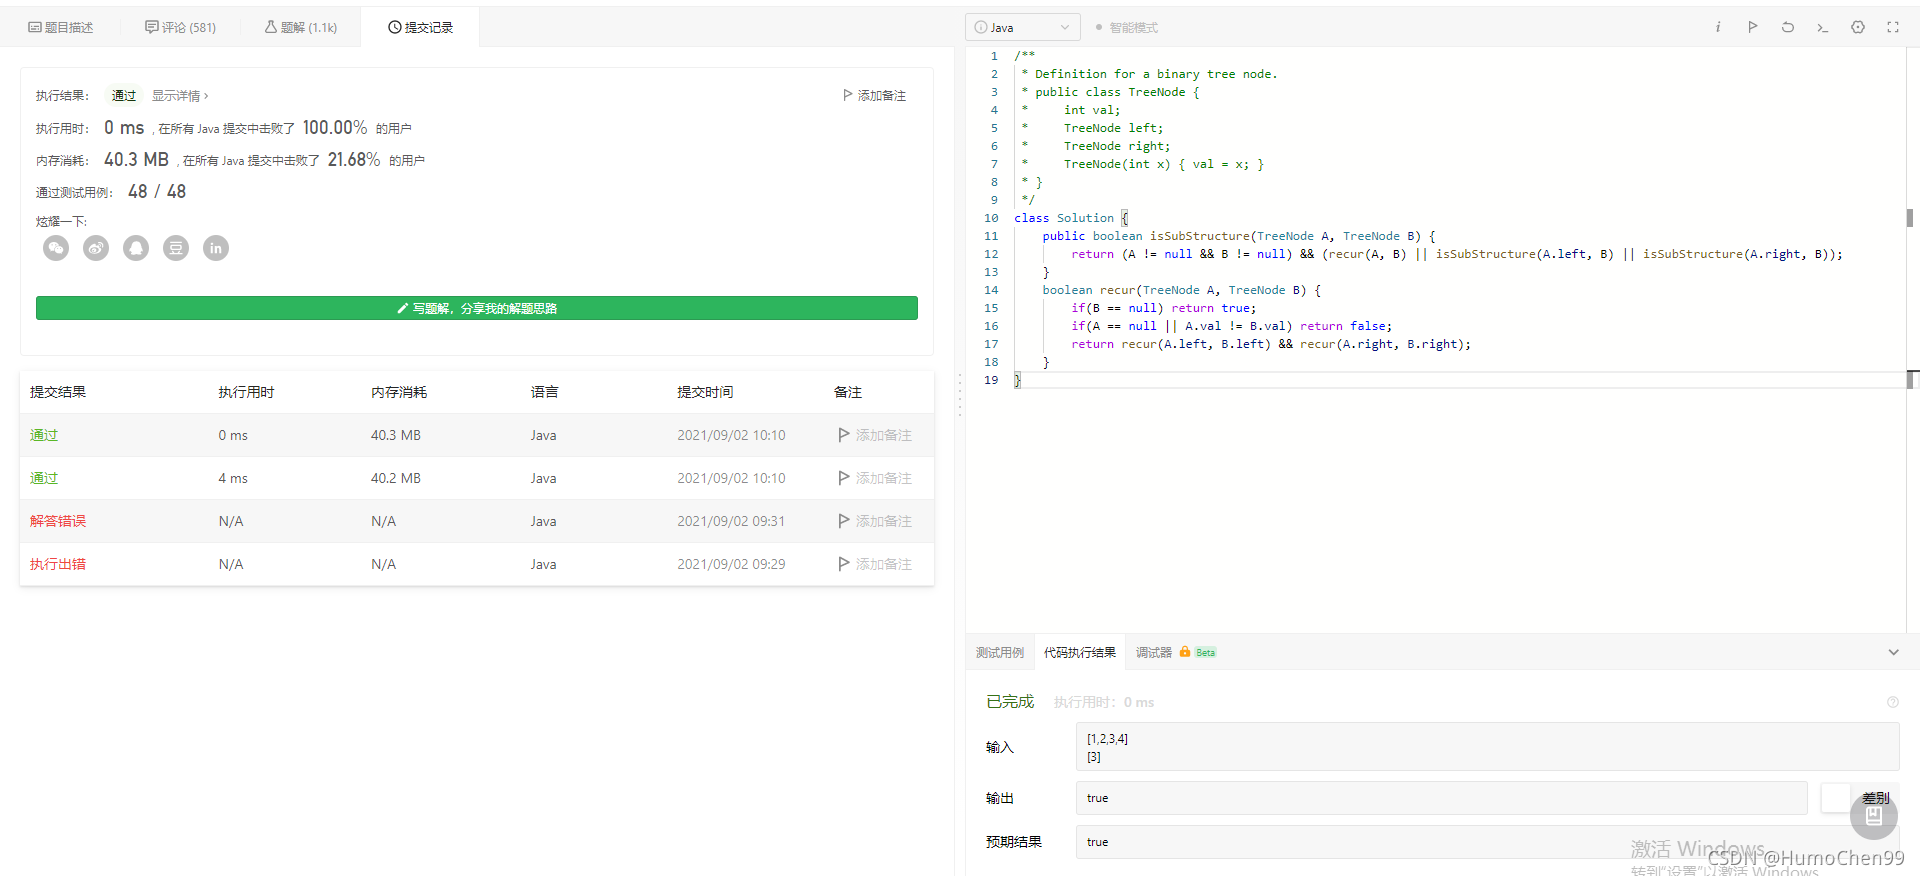Click the help icon beside execution result

pos(1892,702)
